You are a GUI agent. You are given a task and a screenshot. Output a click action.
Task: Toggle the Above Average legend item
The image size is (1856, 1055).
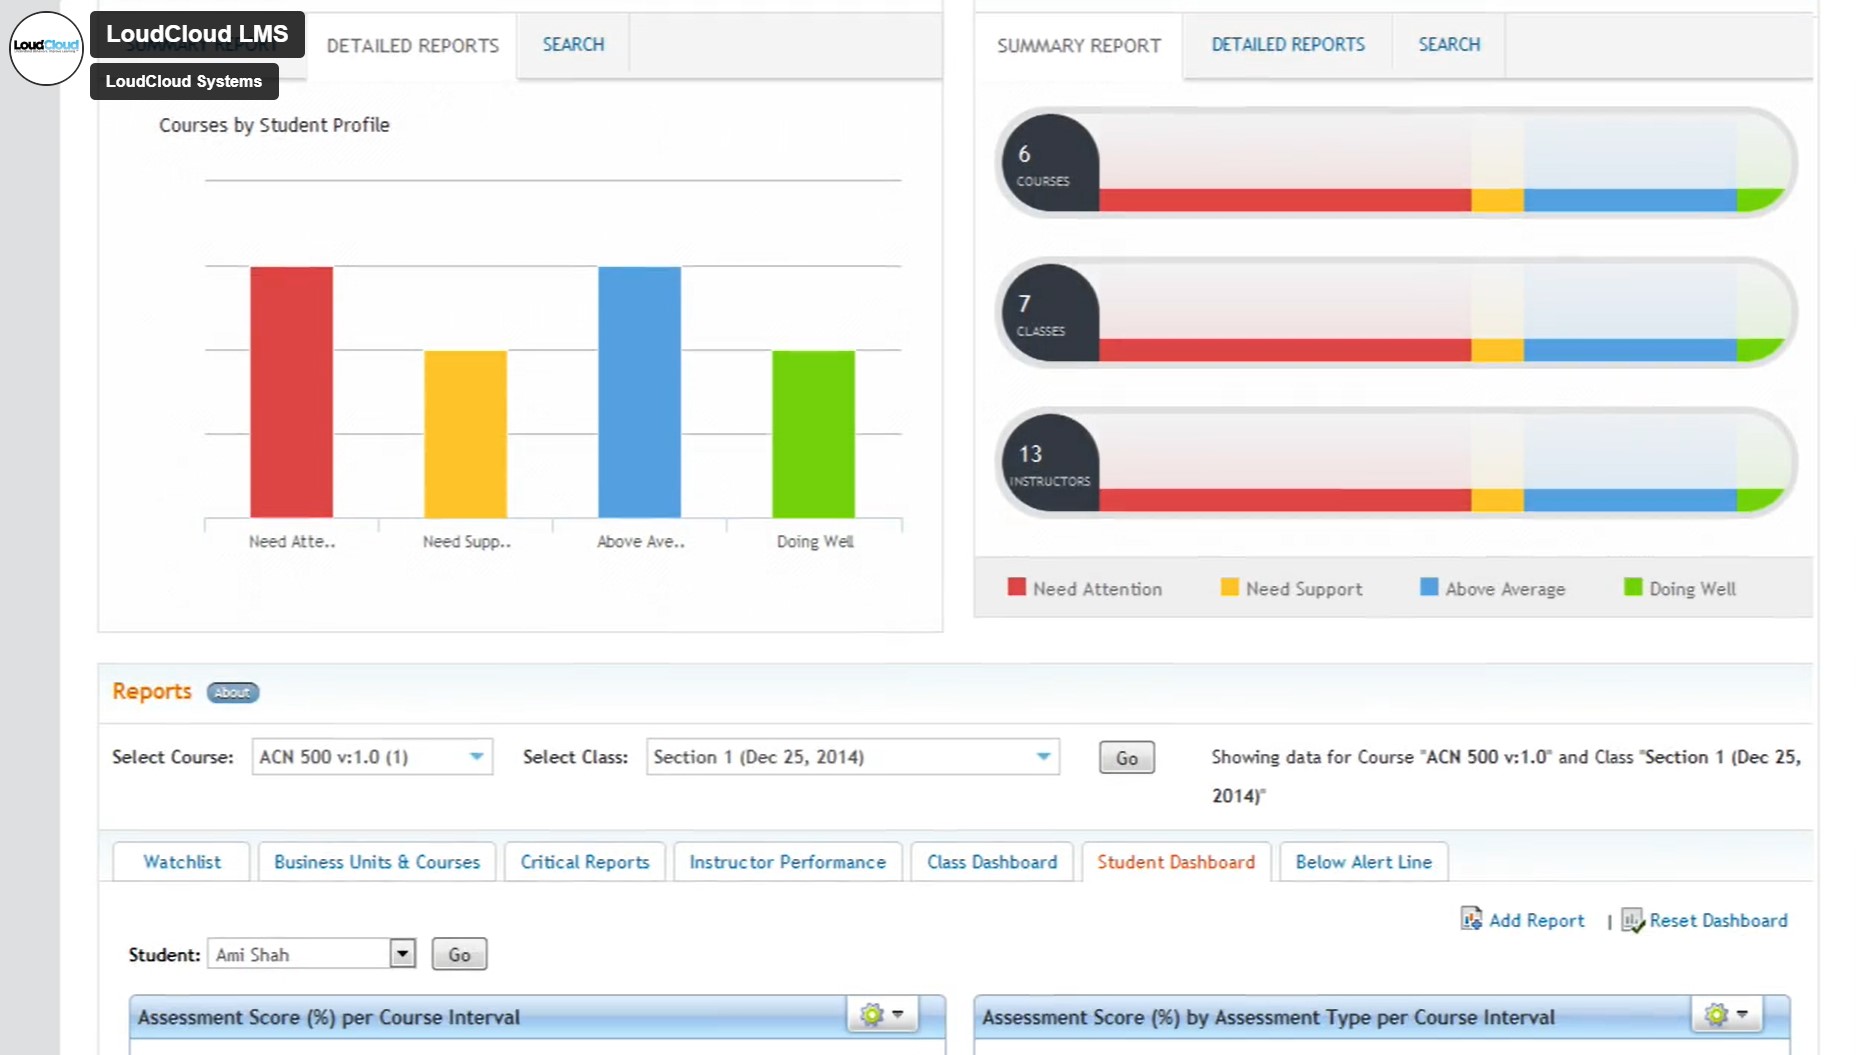(1493, 589)
